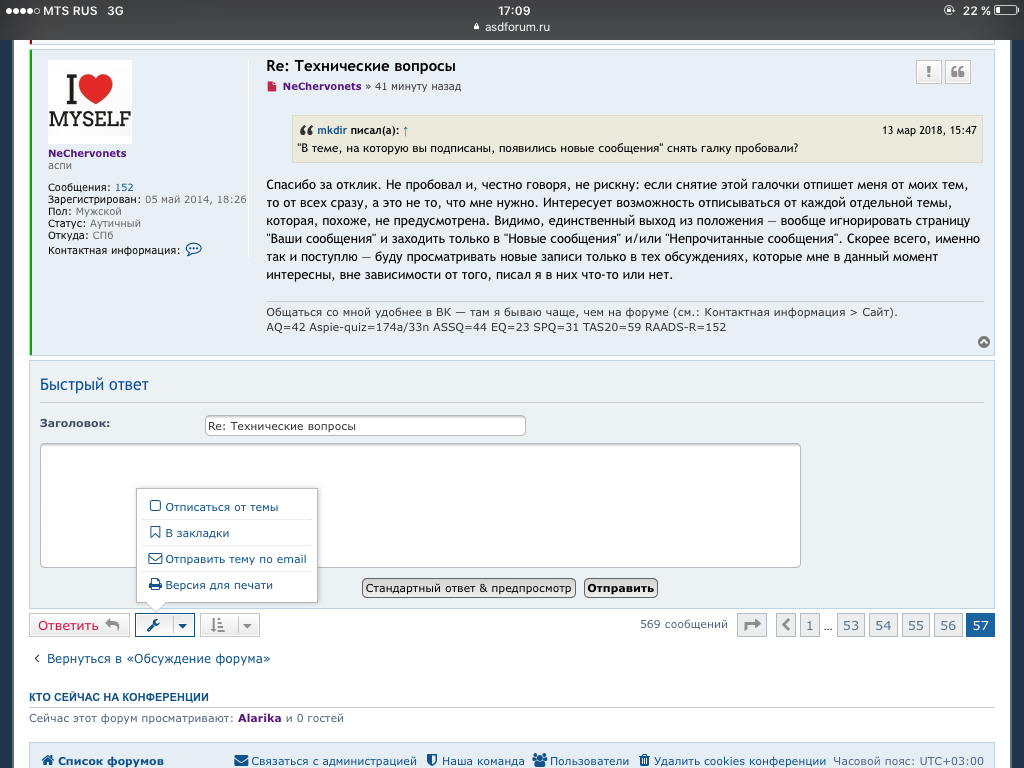Click the jump-to-page arrow icon
The height and width of the screenshot is (768, 1024).
click(x=751, y=625)
